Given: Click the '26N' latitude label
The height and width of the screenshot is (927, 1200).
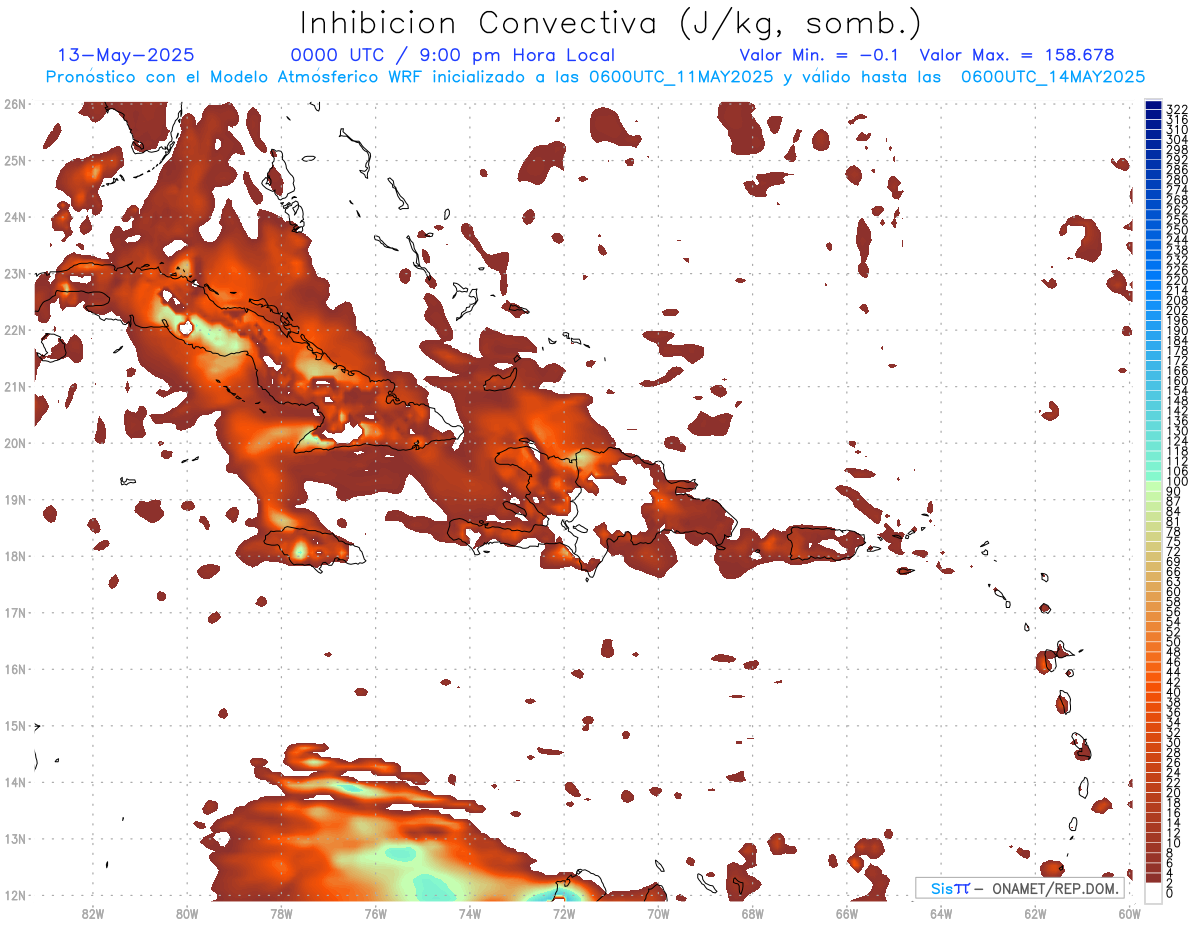Looking at the screenshot, I should coord(15,104).
